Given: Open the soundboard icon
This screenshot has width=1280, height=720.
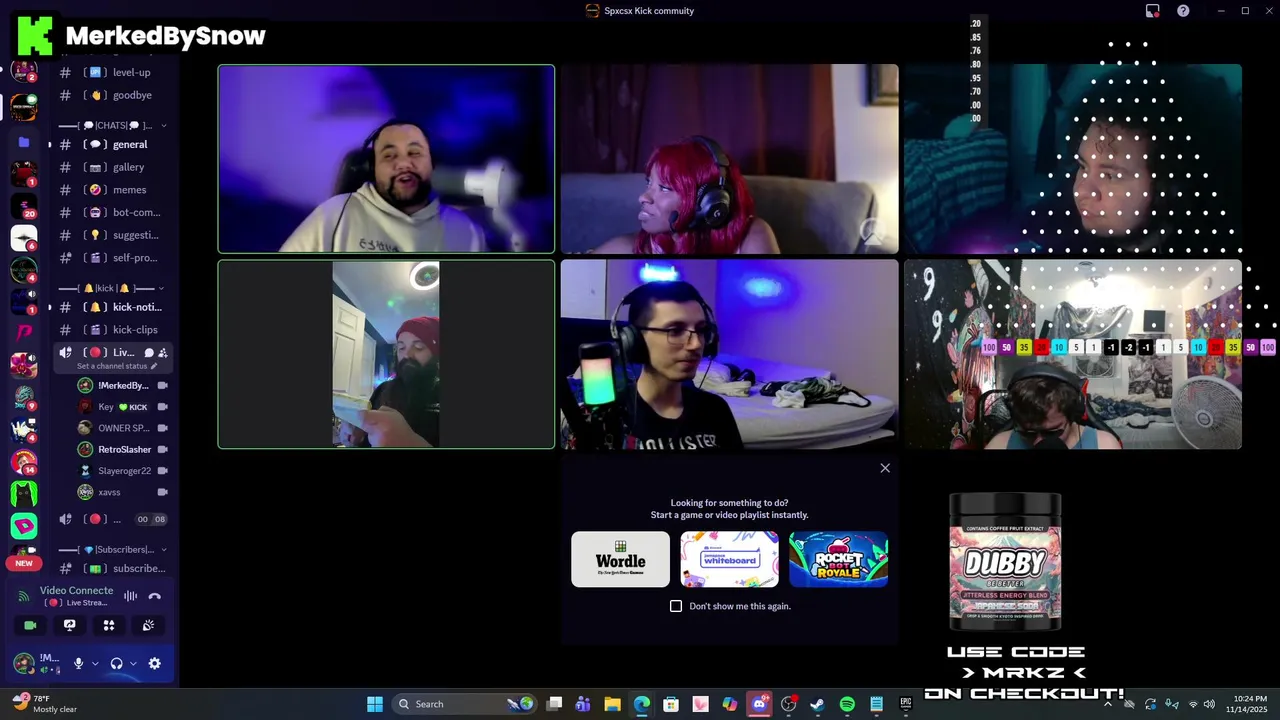Looking at the screenshot, I should [148, 625].
